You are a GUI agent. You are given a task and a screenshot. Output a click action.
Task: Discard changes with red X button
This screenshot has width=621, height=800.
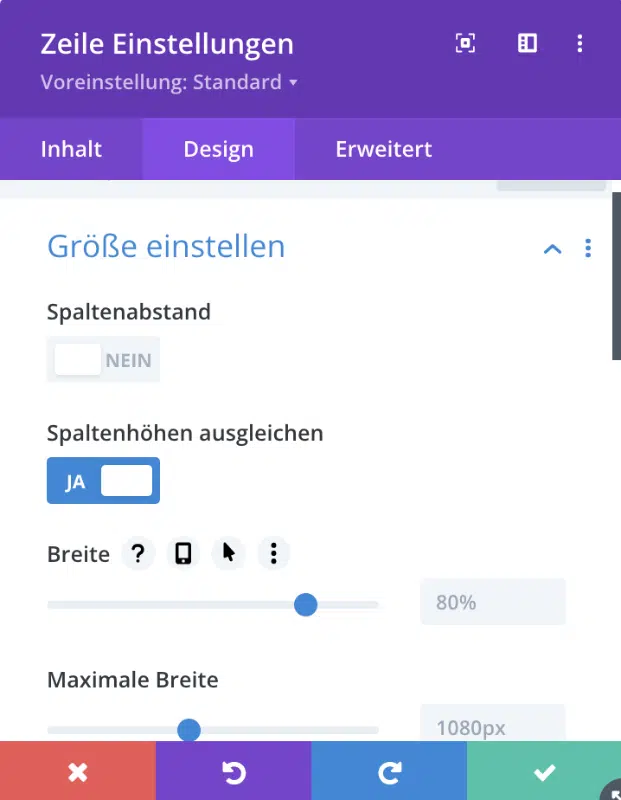pyautogui.click(x=78, y=771)
